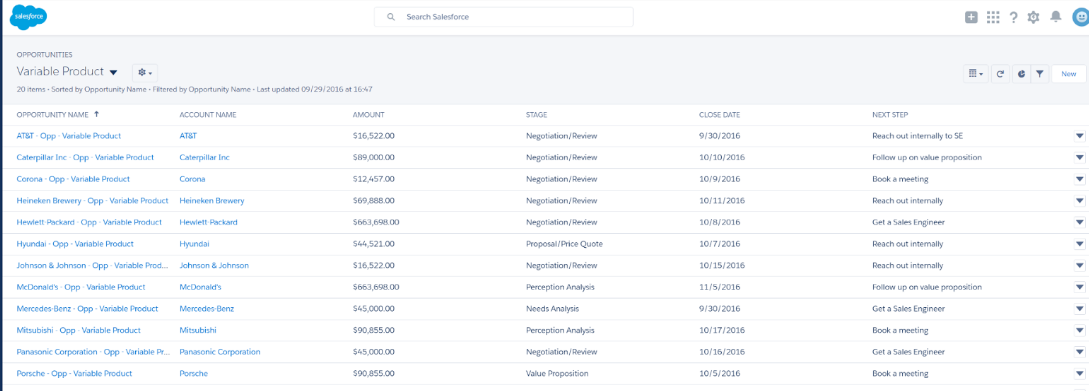Open row actions for Corona opportunity
The width and height of the screenshot is (1089, 391).
click(x=1079, y=179)
